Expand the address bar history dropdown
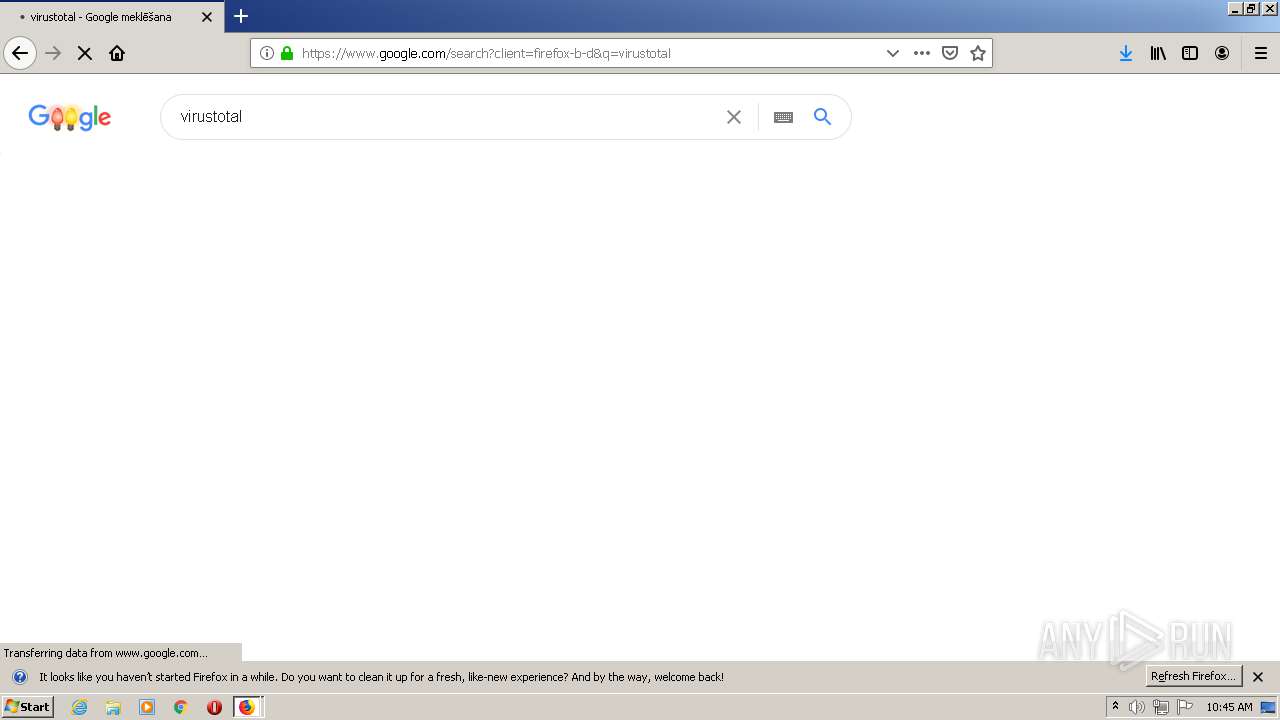Screen dimensions: 1280x720 pos(893,53)
